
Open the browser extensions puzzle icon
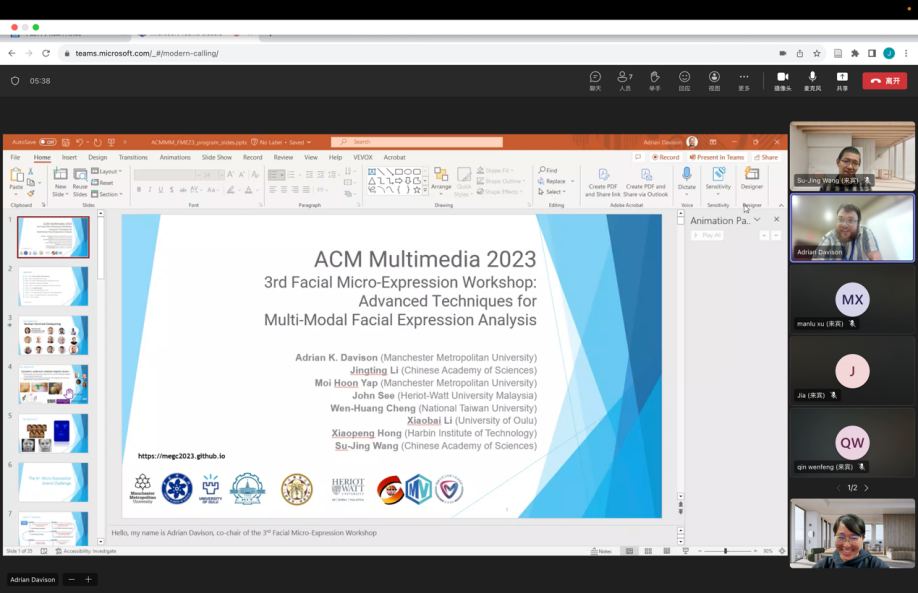(x=855, y=53)
